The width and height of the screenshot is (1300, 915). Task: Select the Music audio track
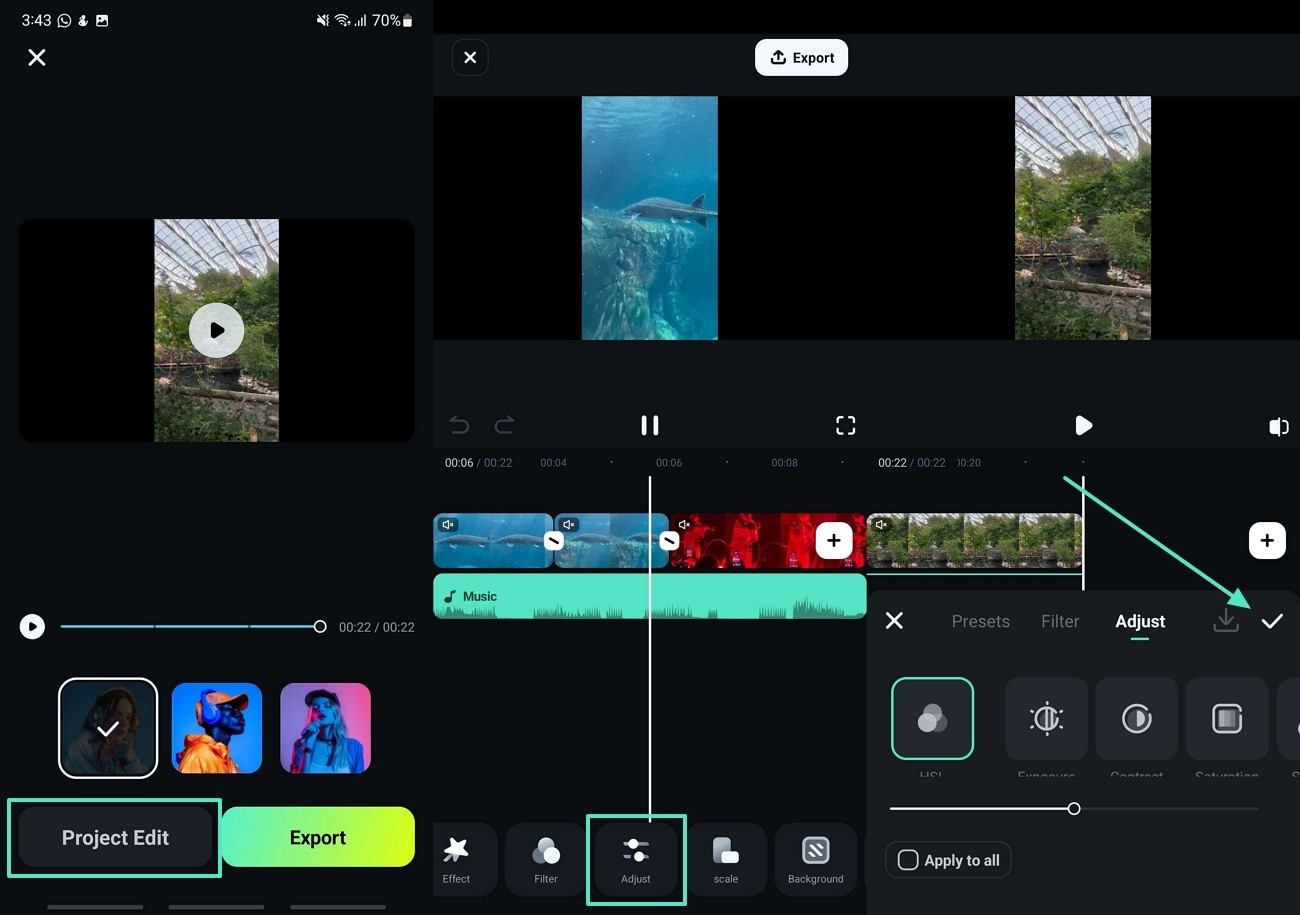click(x=649, y=596)
